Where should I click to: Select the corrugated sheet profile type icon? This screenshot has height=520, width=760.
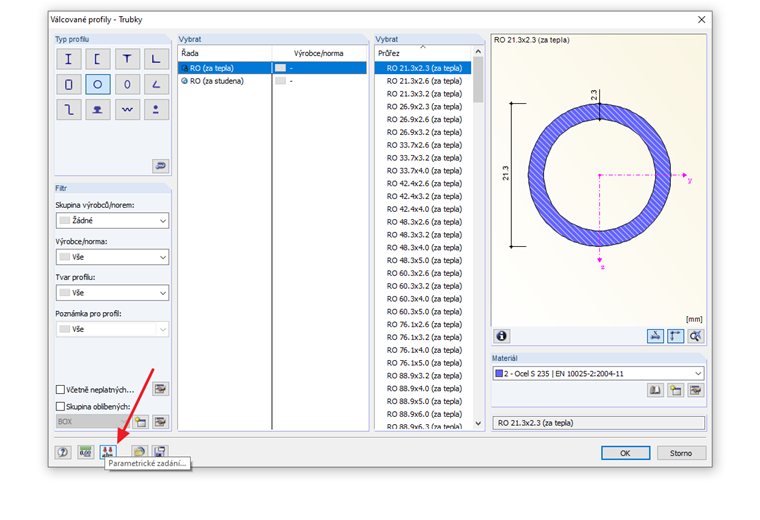(x=127, y=110)
